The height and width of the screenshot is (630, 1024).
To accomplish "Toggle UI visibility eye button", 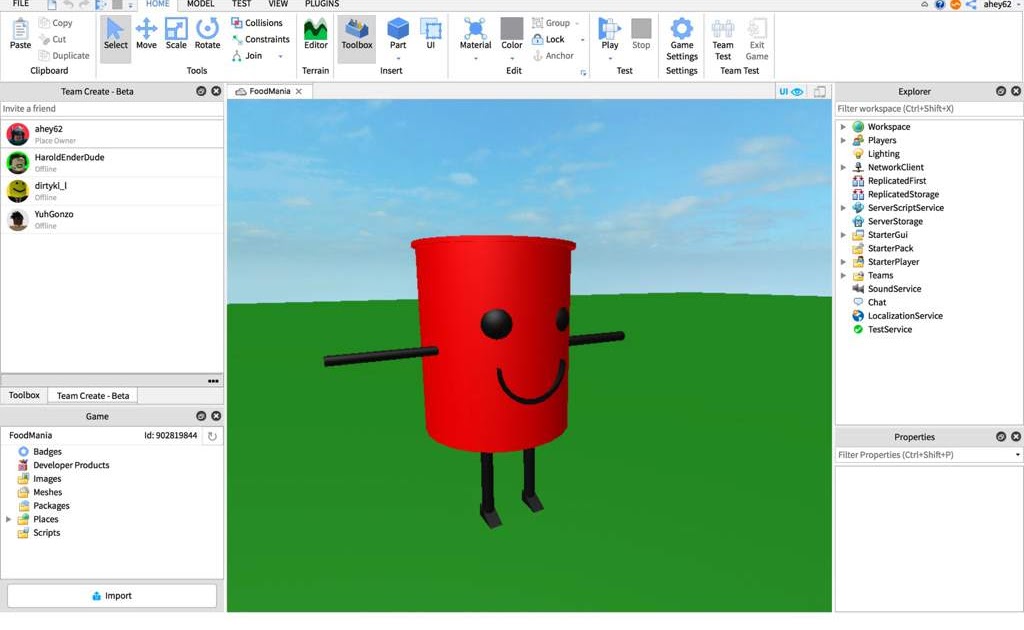I will (x=791, y=91).
